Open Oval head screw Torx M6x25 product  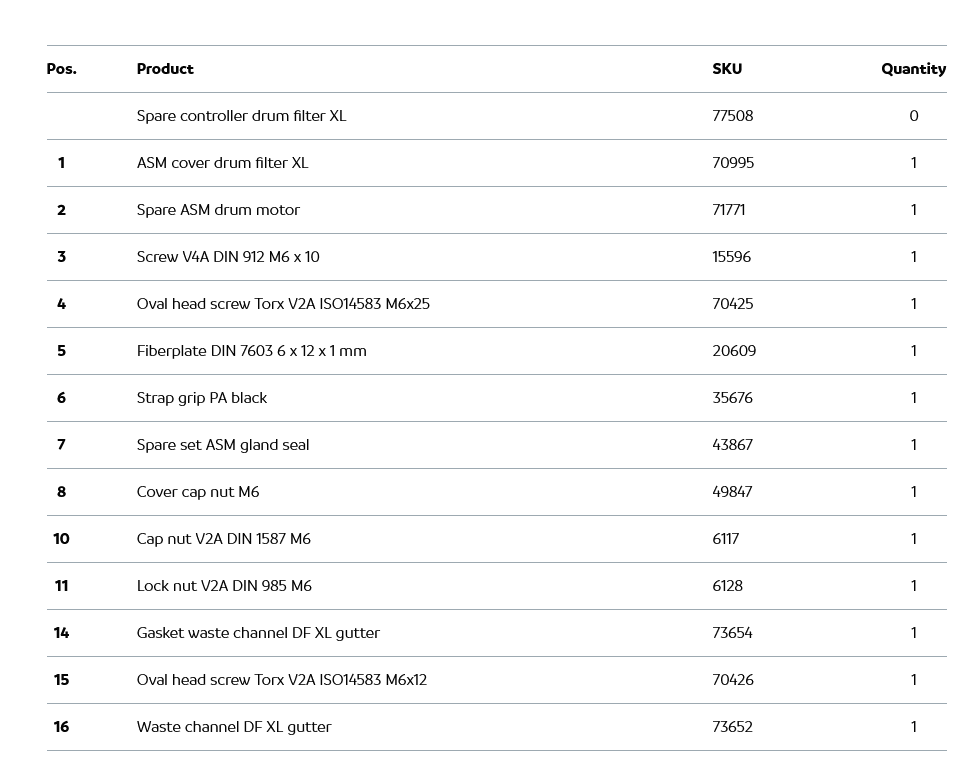pyautogui.click(x=283, y=304)
